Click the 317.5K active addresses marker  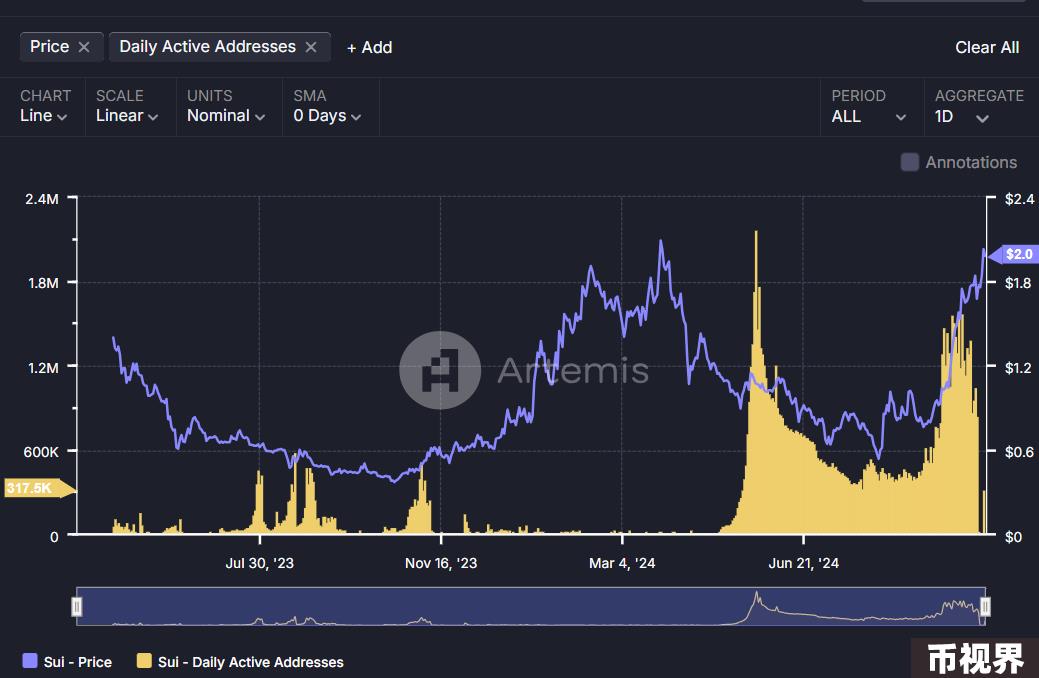[x=40, y=488]
